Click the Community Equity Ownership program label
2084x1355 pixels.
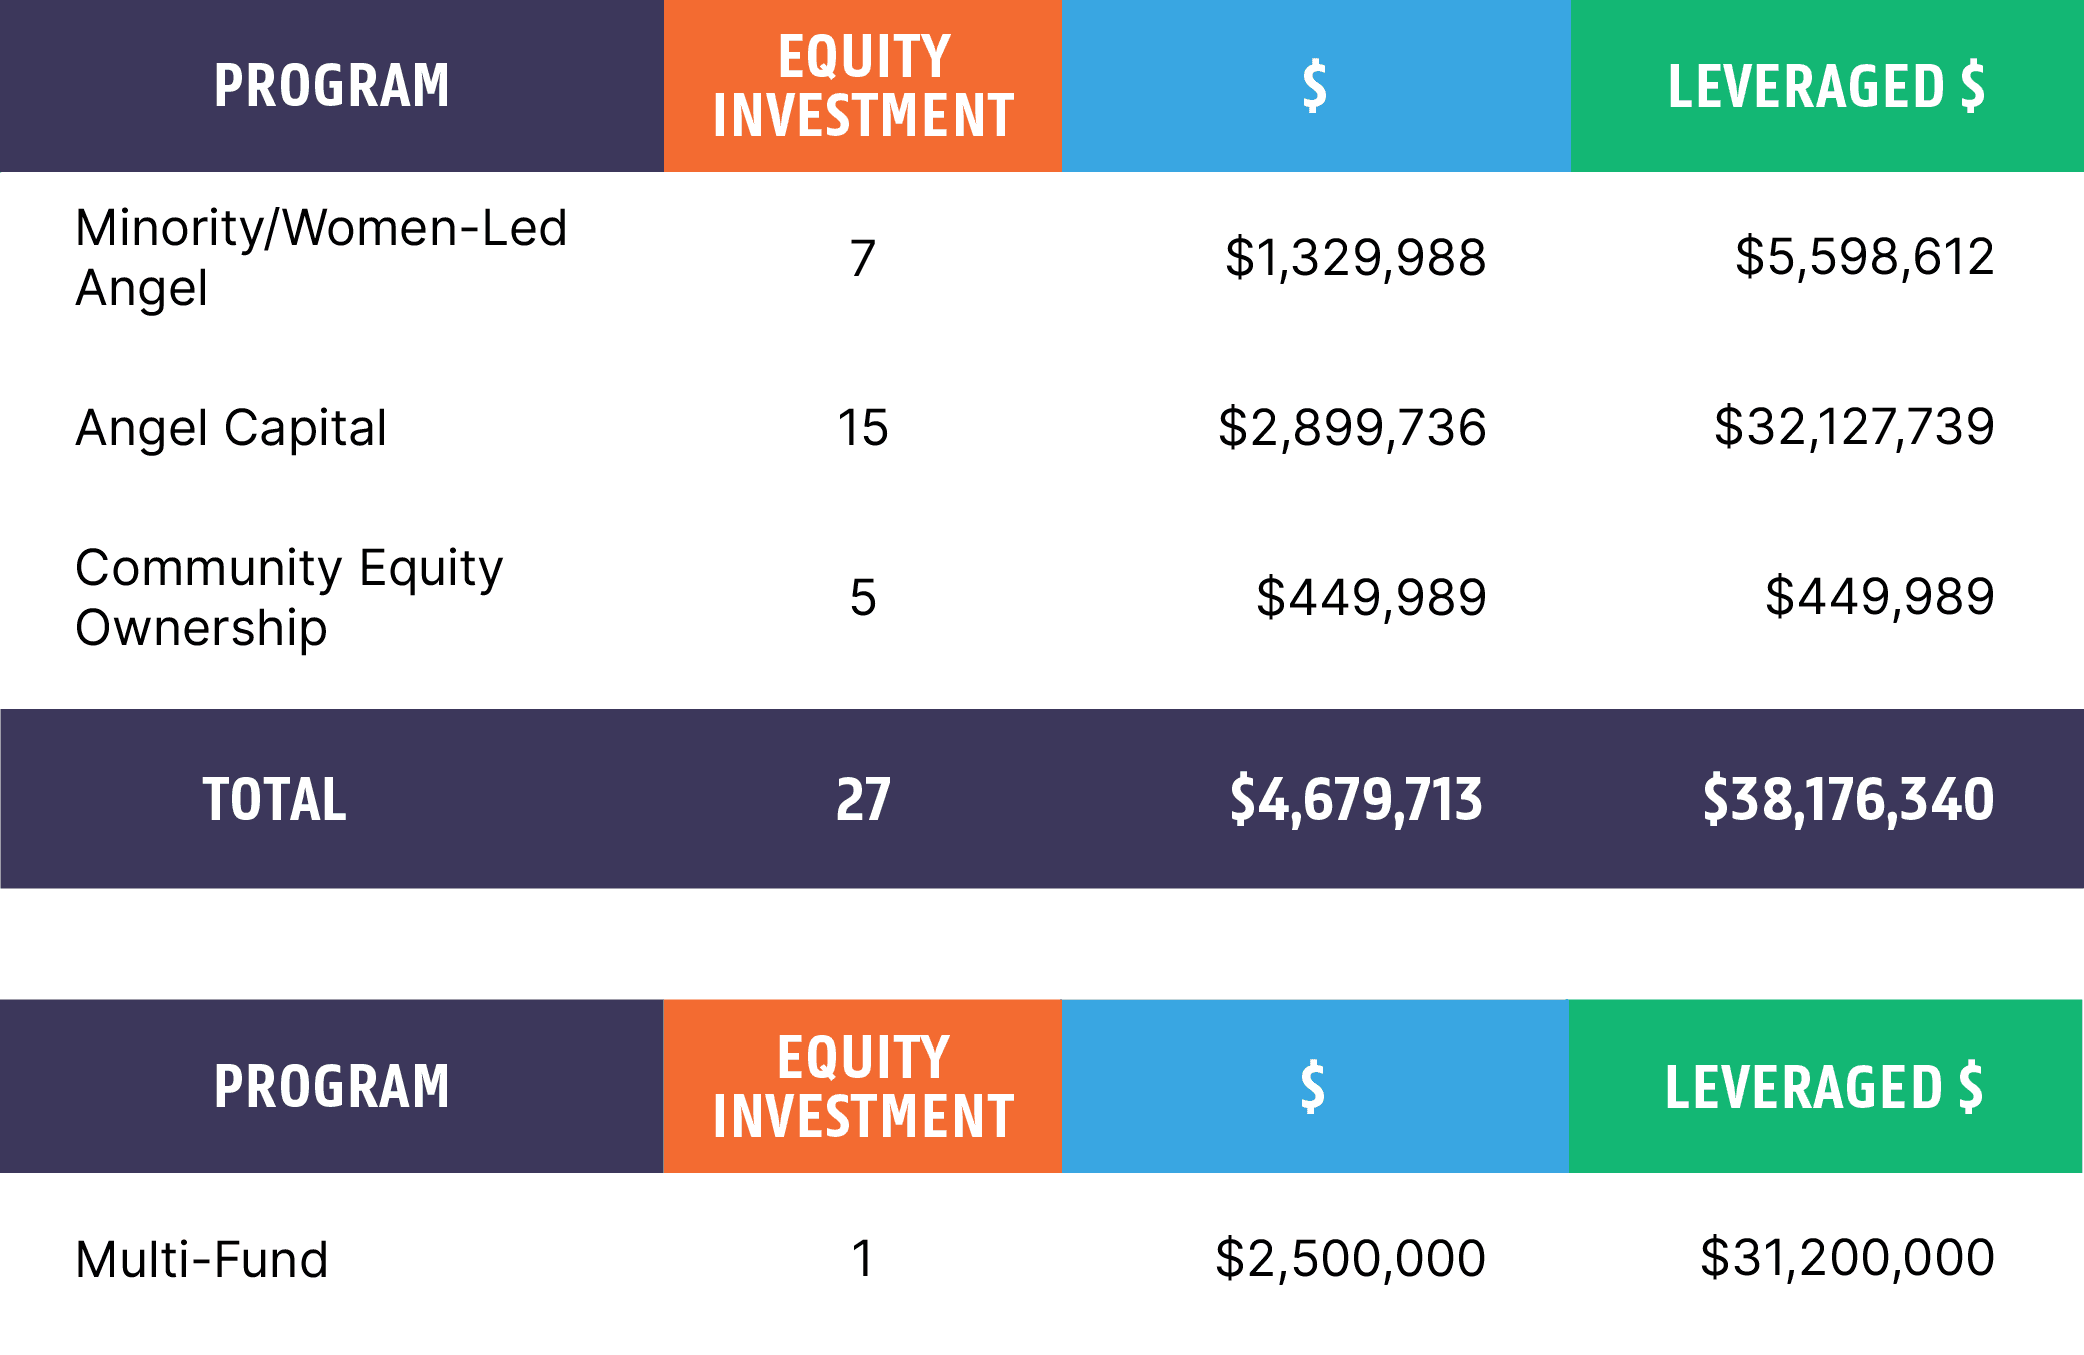point(289,597)
